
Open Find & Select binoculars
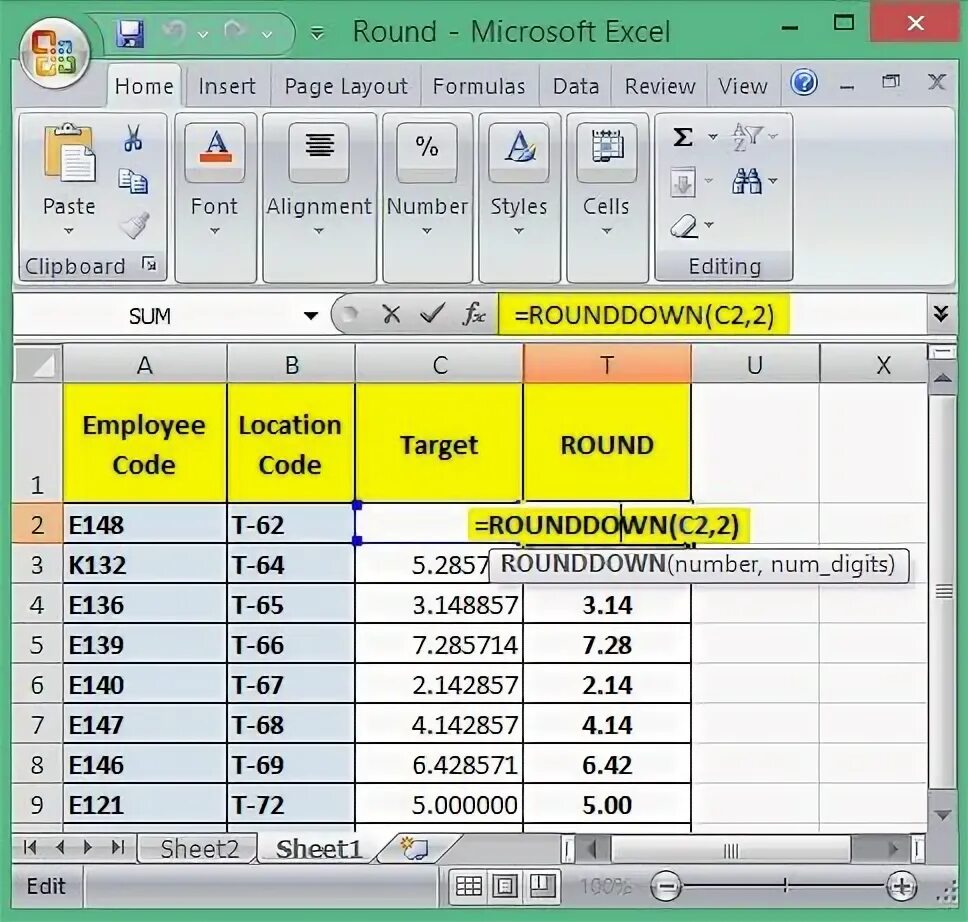(753, 181)
